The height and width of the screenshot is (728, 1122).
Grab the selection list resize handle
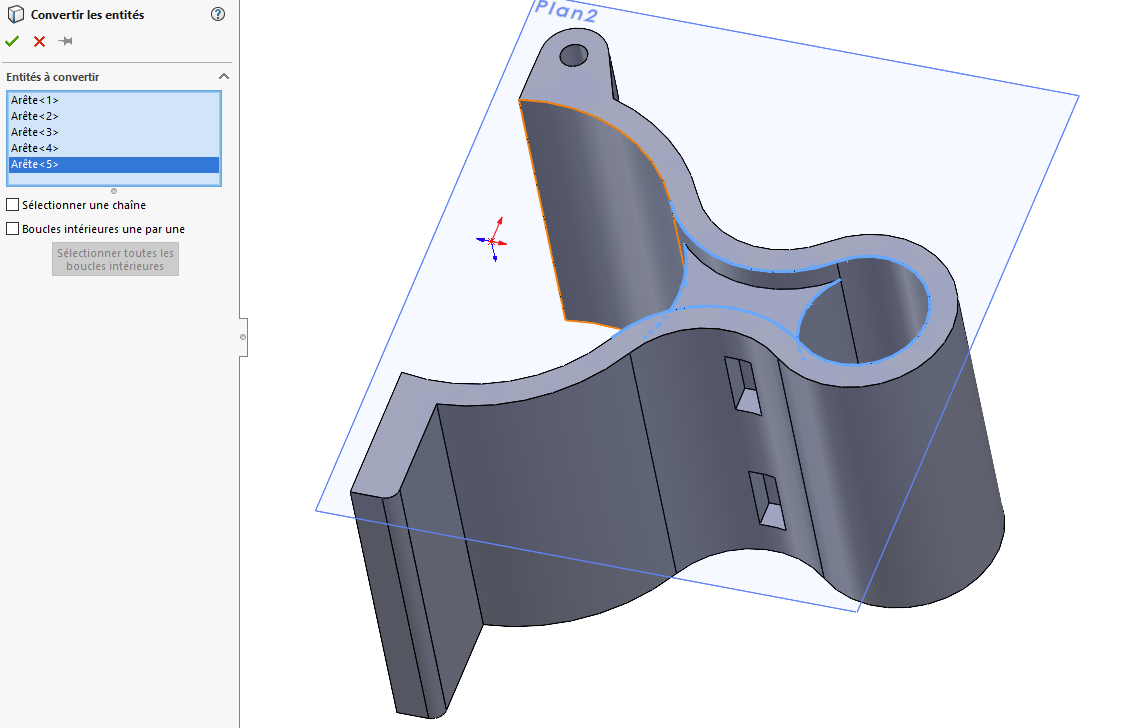114,191
